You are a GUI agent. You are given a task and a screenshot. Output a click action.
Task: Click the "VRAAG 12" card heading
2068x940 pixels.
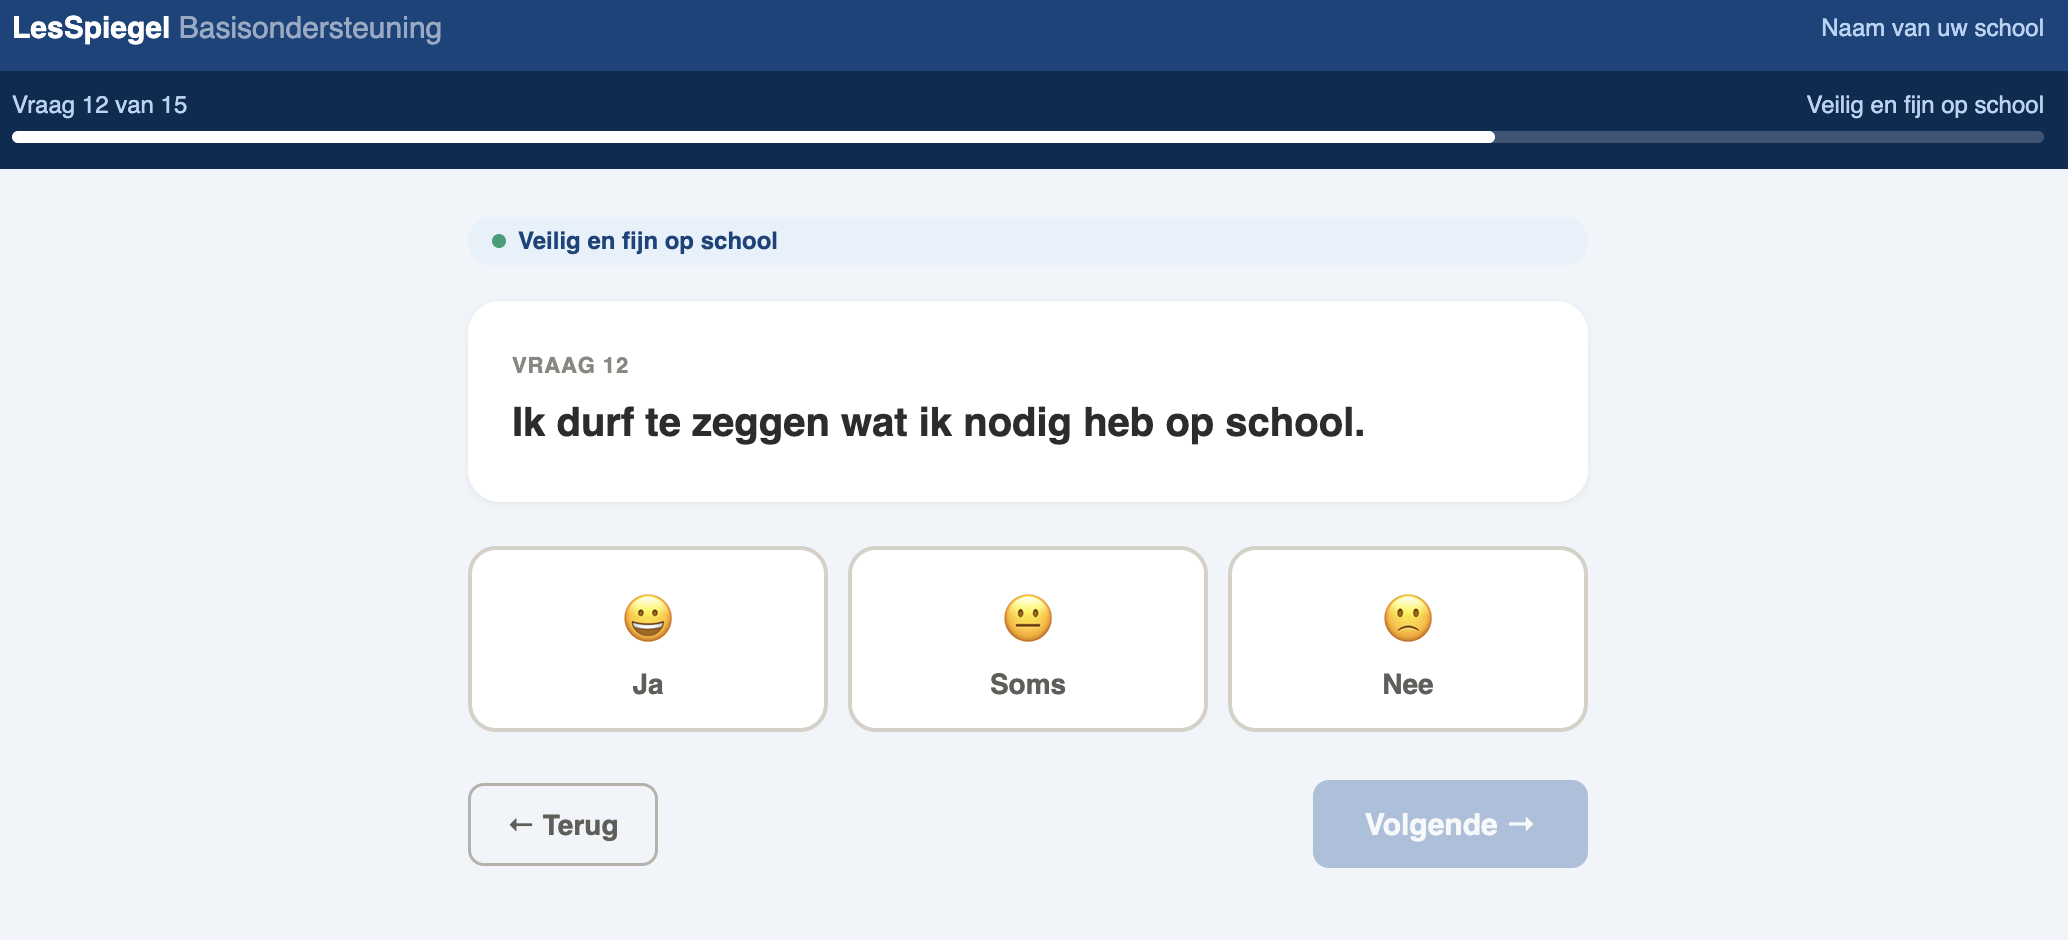pyautogui.click(x=570, y=365)
